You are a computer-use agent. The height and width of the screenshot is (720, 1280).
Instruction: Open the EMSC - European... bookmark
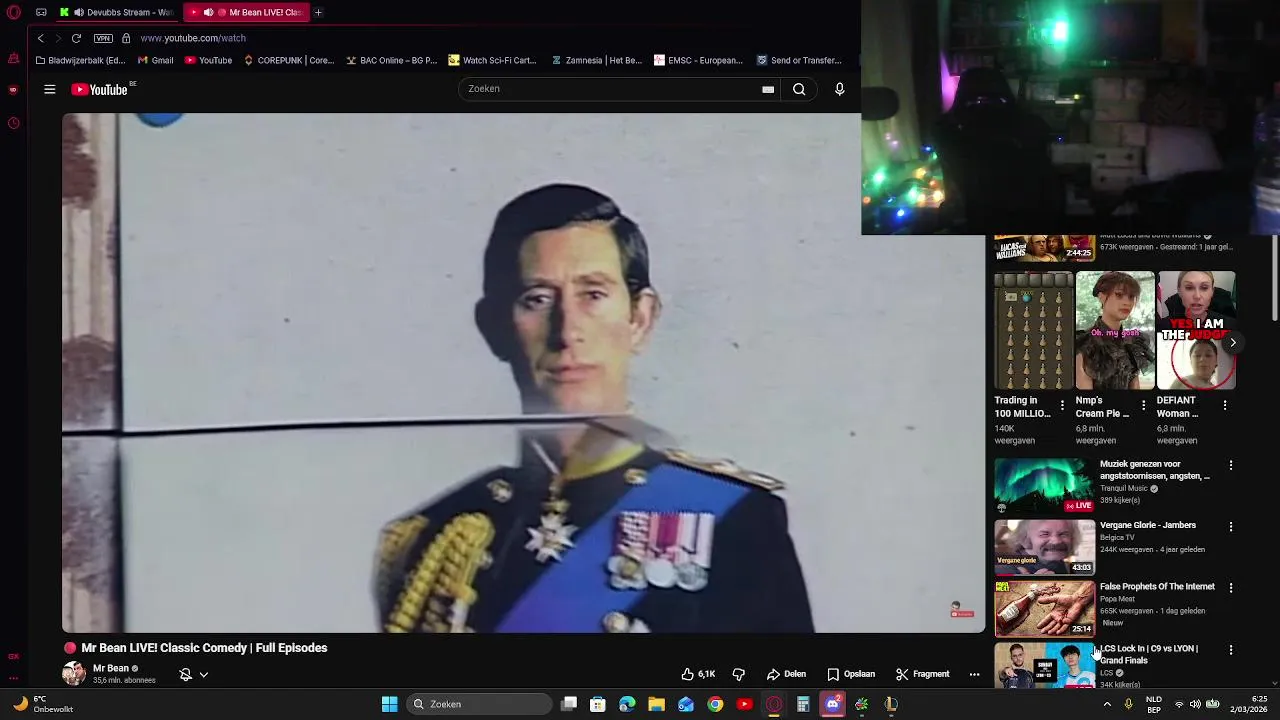[698, 60]
